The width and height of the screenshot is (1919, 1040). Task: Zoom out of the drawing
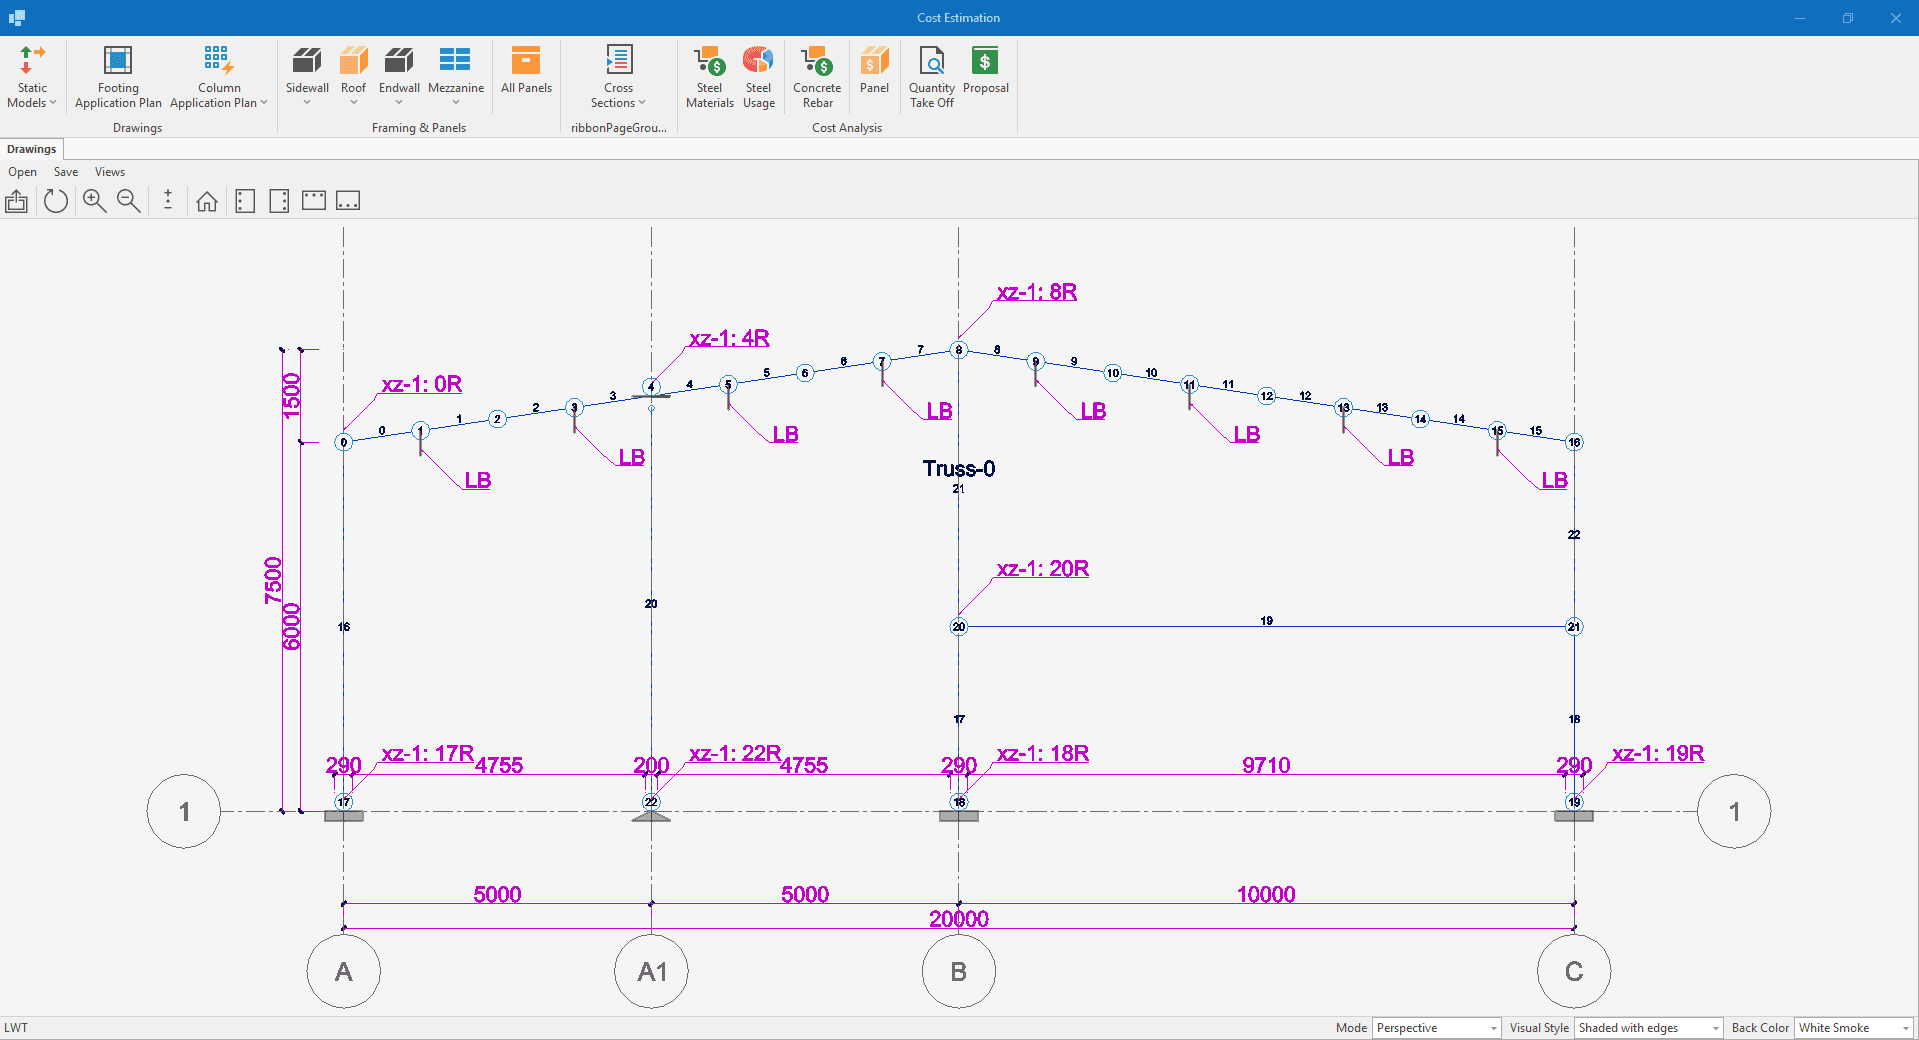(129, 201)
